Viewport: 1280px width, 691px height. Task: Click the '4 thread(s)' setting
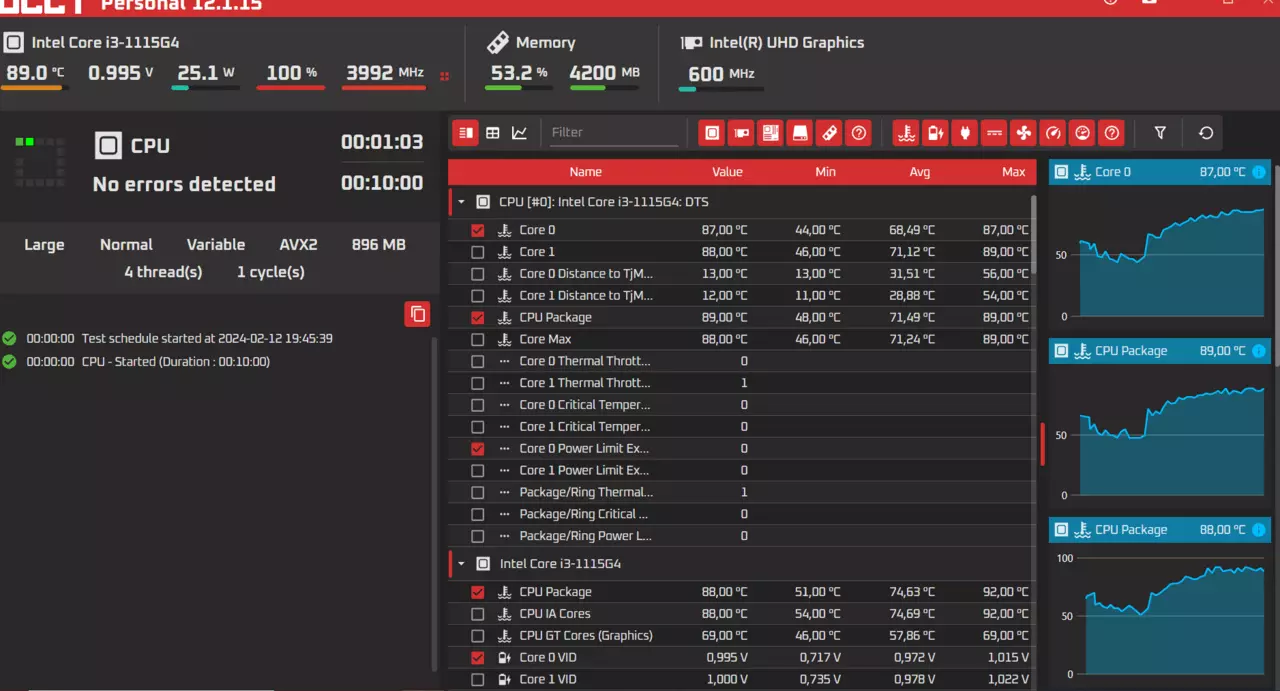(x=163, y=272)
